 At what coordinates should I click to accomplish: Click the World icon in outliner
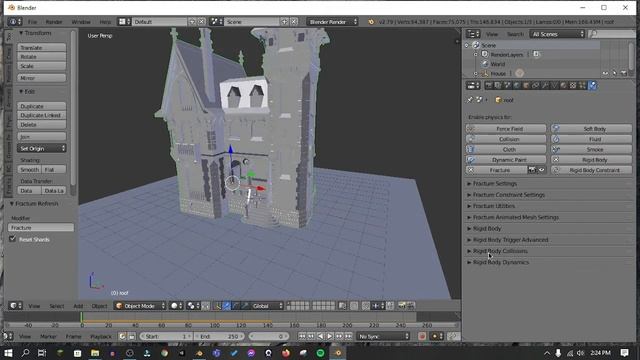coord(485,64)
